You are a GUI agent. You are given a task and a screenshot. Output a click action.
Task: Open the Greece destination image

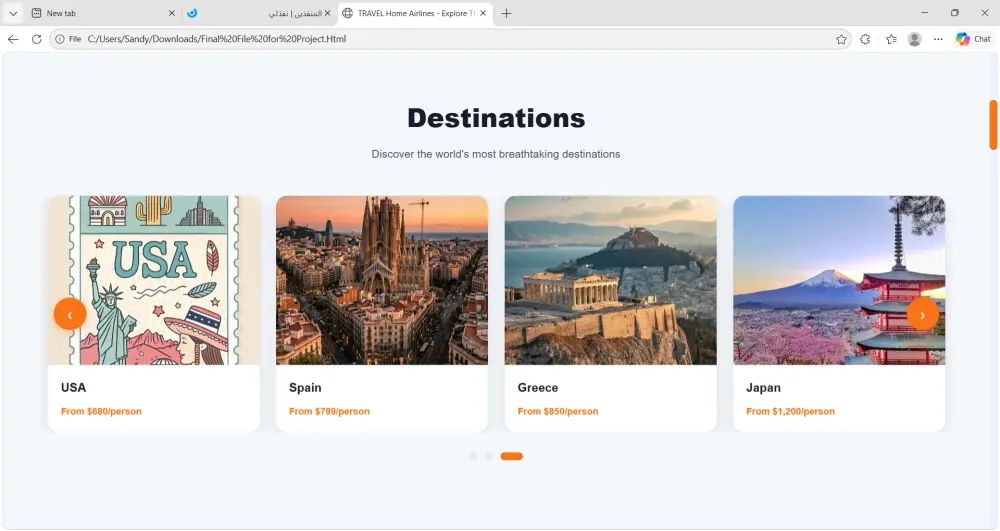pos(610,280)
